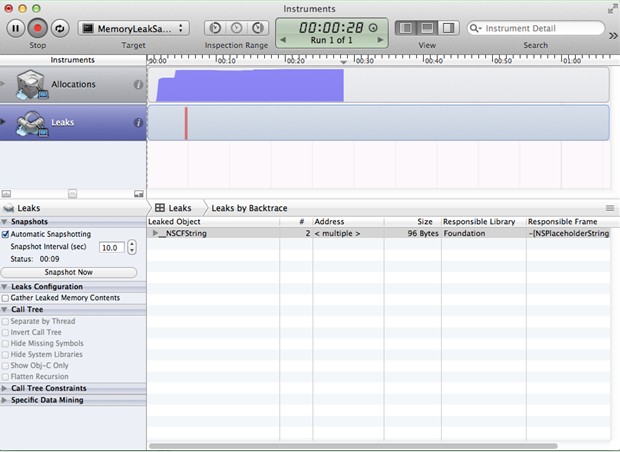Click the Snapshot Interval field showing 10.0
620x452 pixels.
pyautogui.click(x=112, y=248)
